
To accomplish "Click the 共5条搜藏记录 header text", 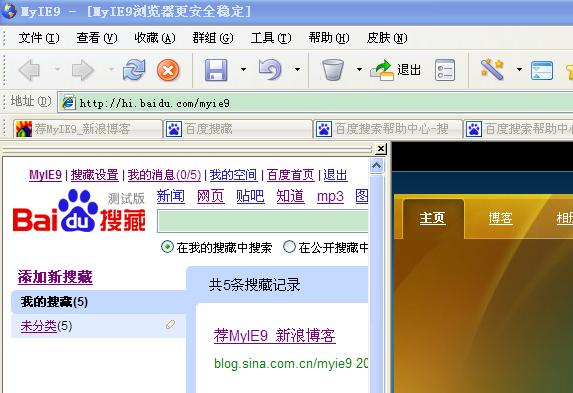I will click(x=254, y=285).
